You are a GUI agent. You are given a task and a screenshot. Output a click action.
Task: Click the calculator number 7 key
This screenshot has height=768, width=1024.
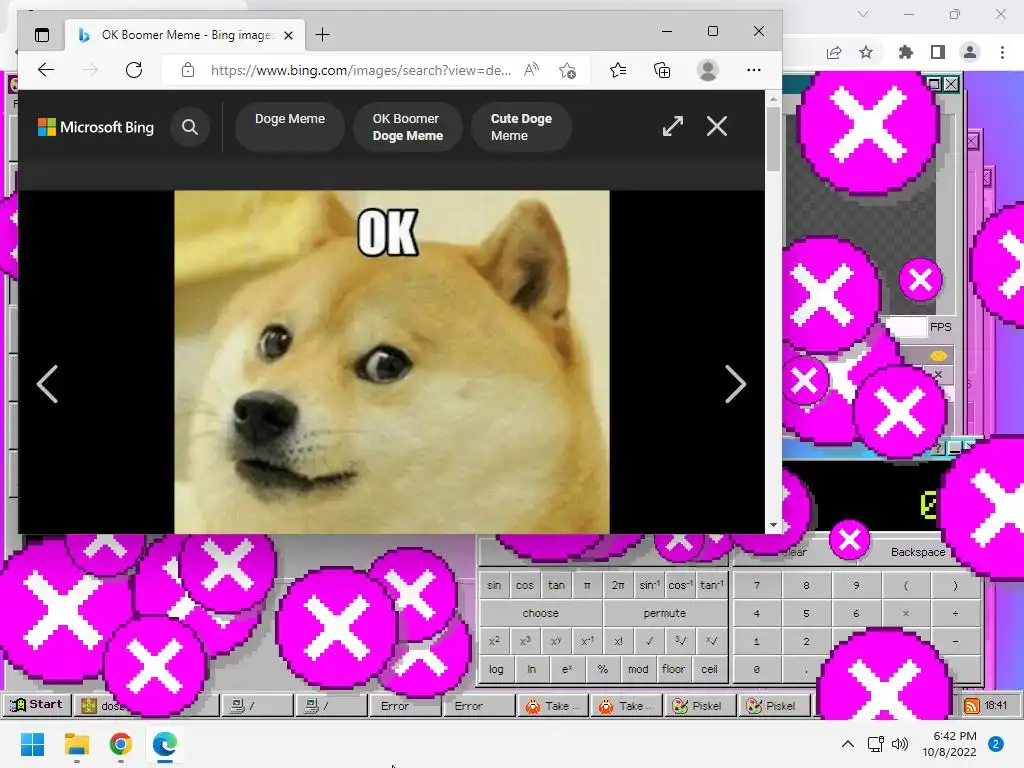tap(757, 585)
